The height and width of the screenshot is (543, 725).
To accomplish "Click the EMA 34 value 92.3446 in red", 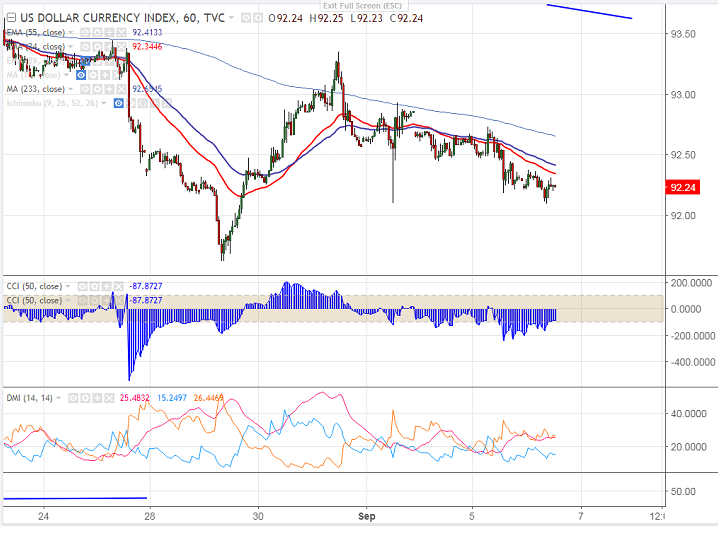I will coord(147,47).
